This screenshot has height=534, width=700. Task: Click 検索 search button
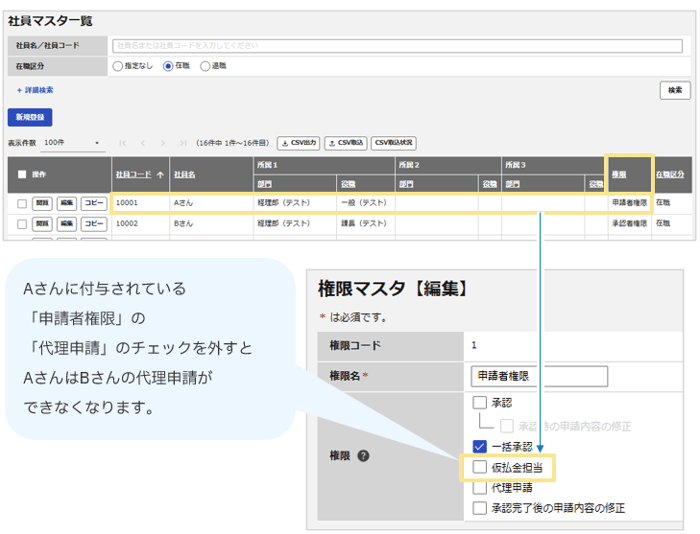[675, 90]
